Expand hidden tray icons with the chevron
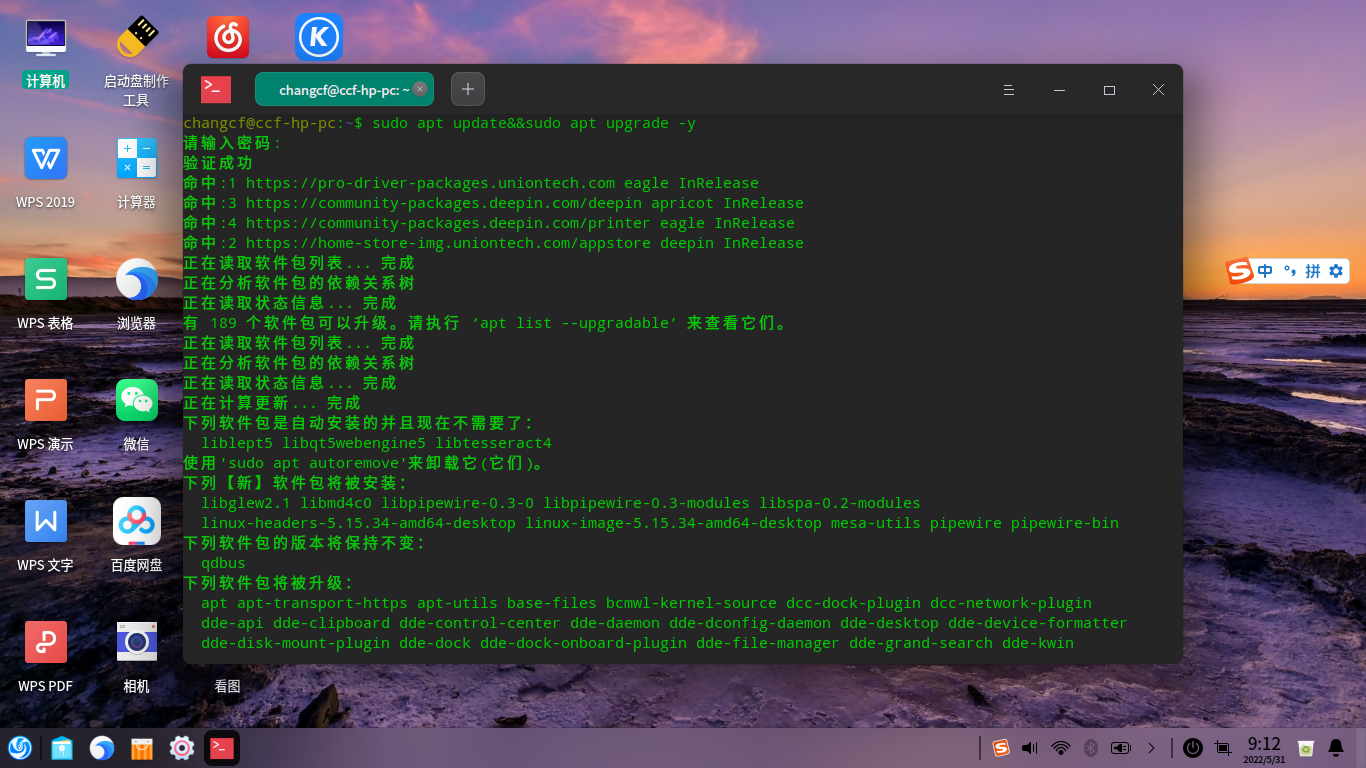 [1151, 747]
